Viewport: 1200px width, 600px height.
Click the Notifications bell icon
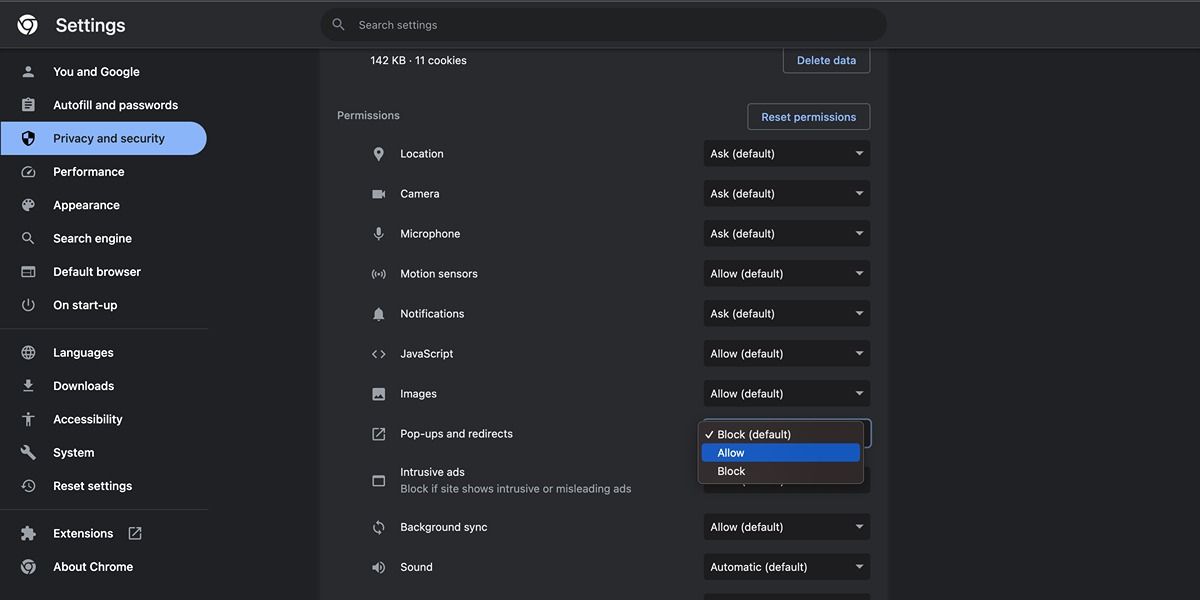(378, 313)
